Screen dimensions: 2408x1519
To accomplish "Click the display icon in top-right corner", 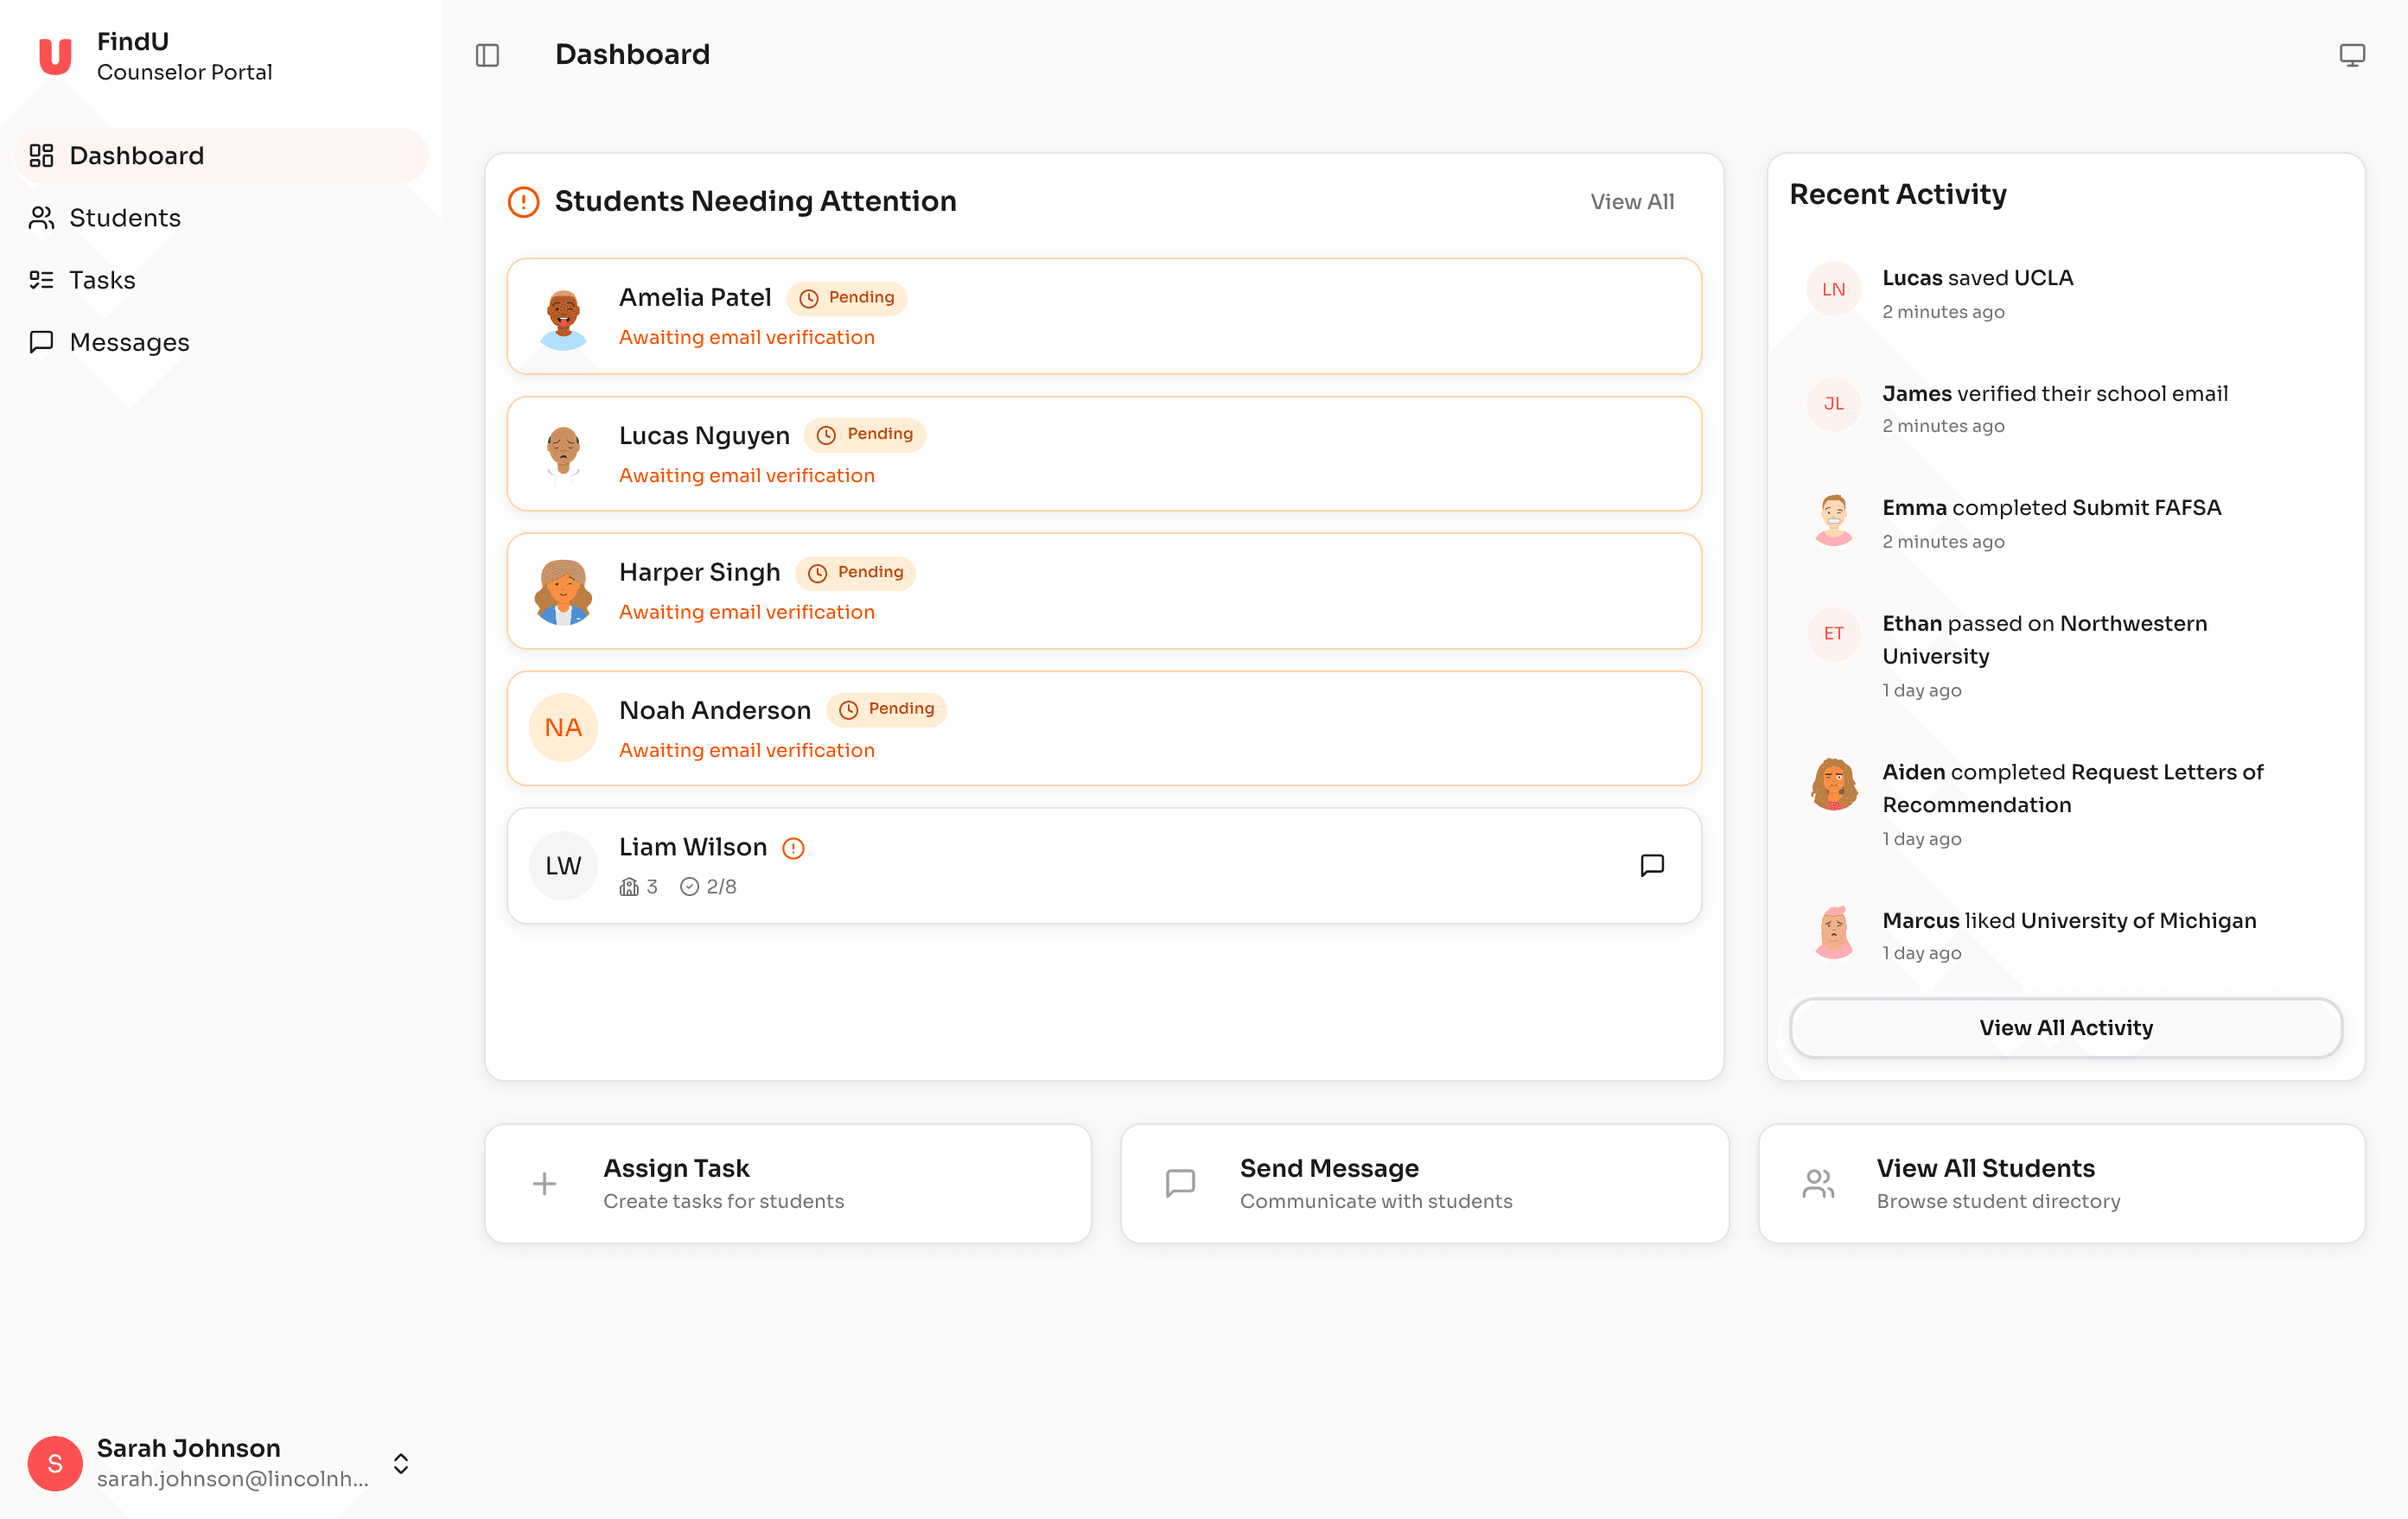I will point(2351,55).
